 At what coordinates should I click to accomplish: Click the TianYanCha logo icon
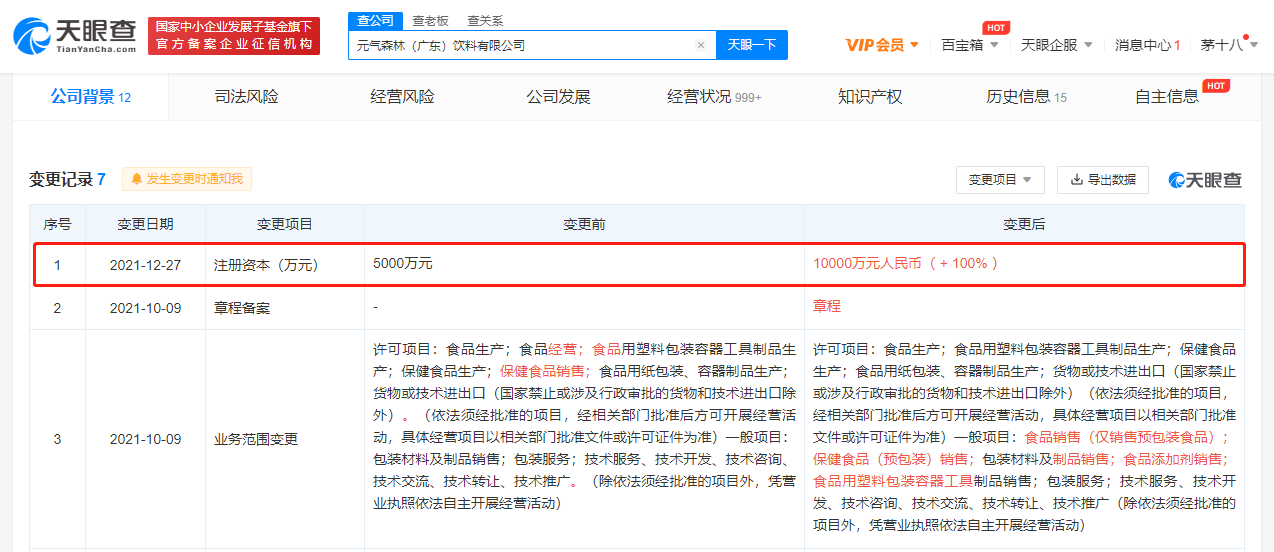[x=32, y=36]
